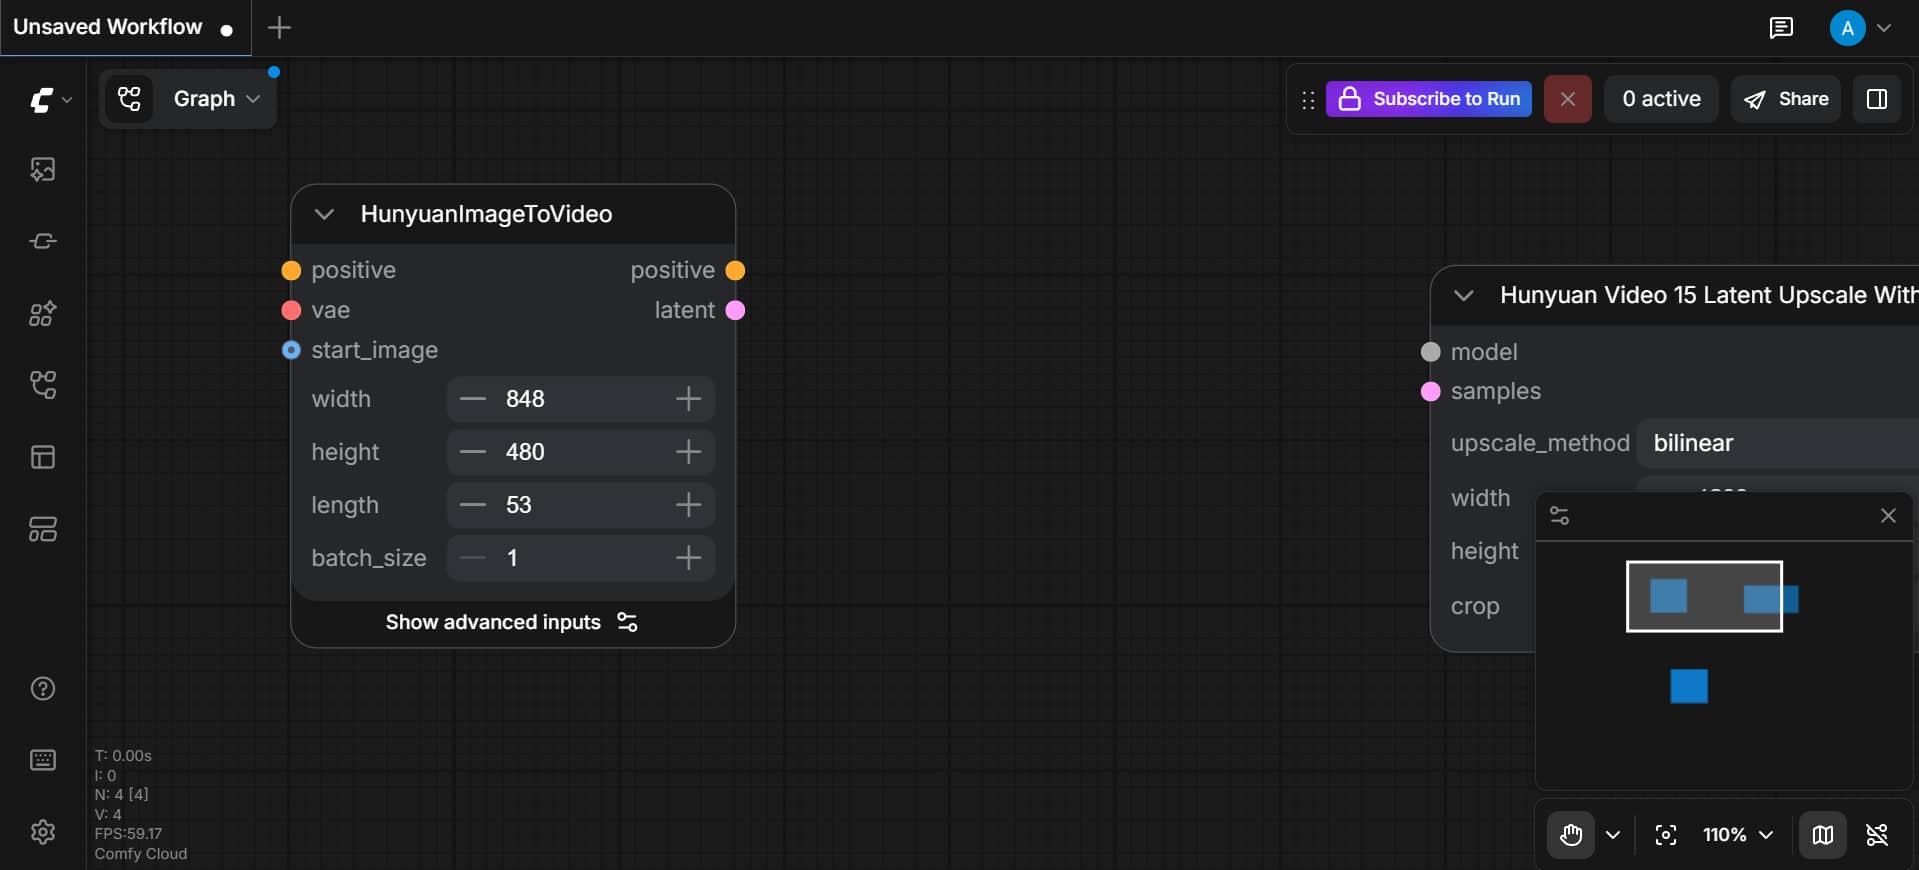This screenshot has height=870, width=1919.
Task: Open the Graph mode dropdown
Action: [217, 99]
